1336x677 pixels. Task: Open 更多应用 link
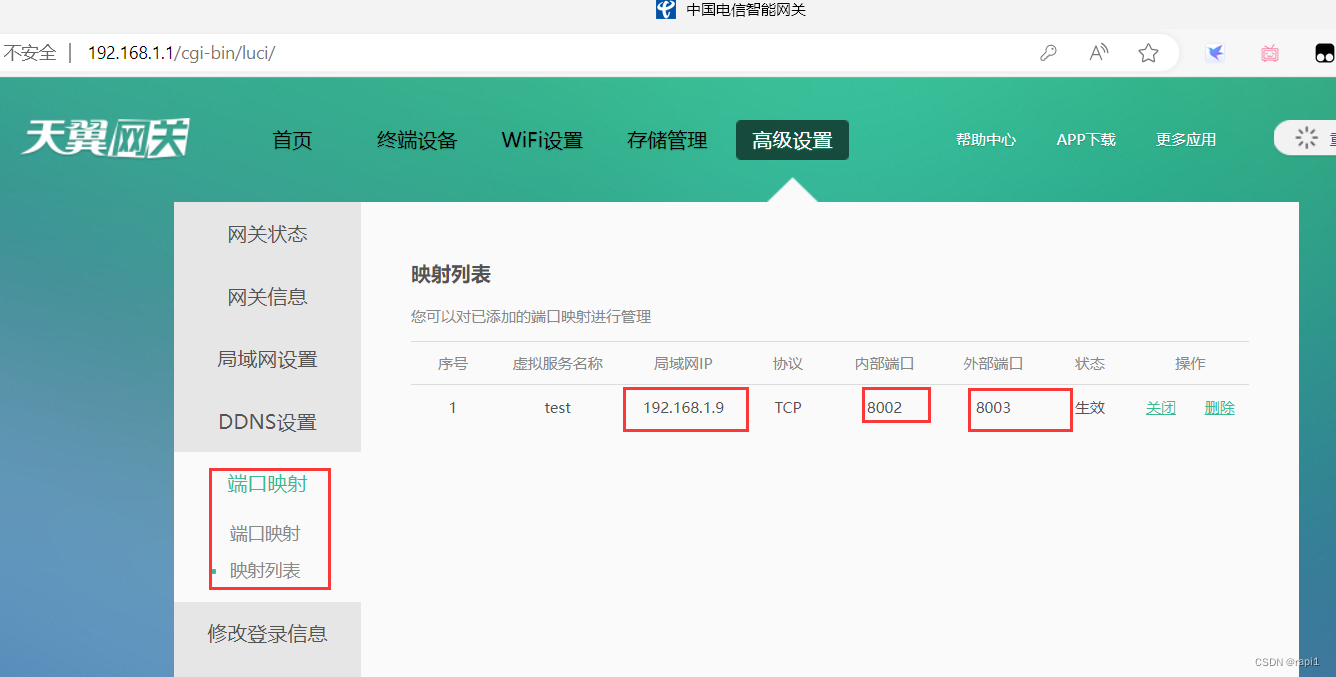tap(1186, 140)
